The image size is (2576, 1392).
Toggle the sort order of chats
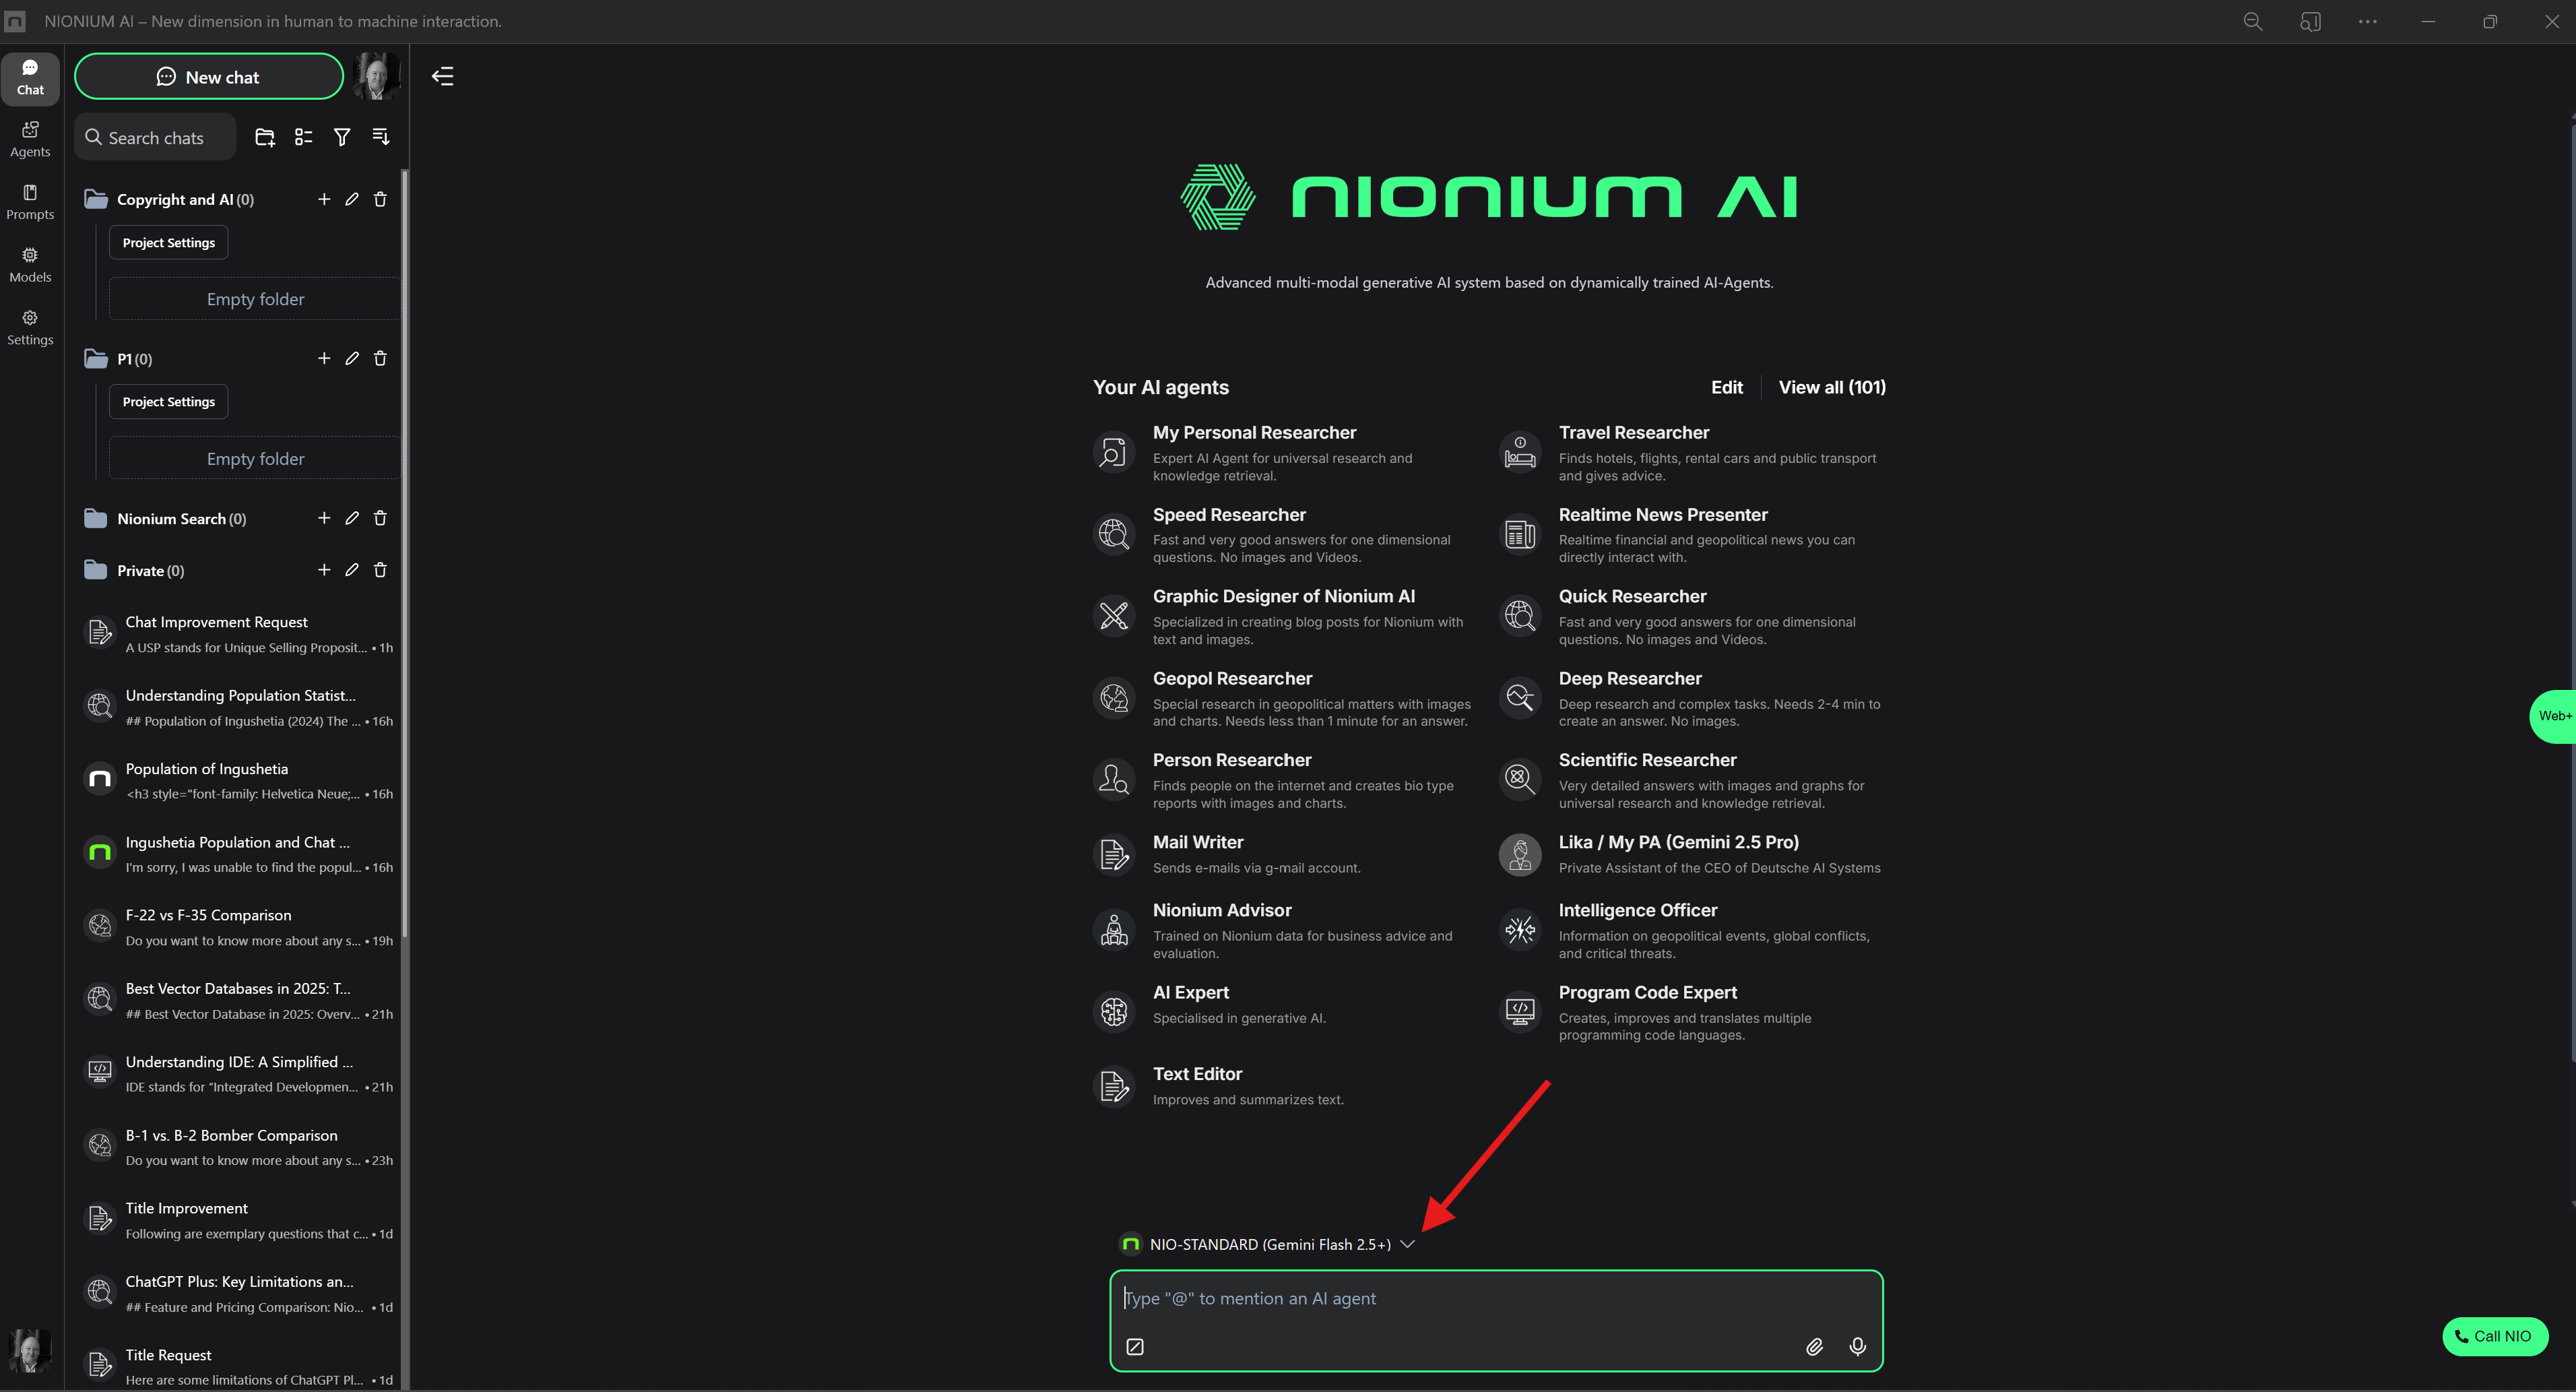pos(381,137)
